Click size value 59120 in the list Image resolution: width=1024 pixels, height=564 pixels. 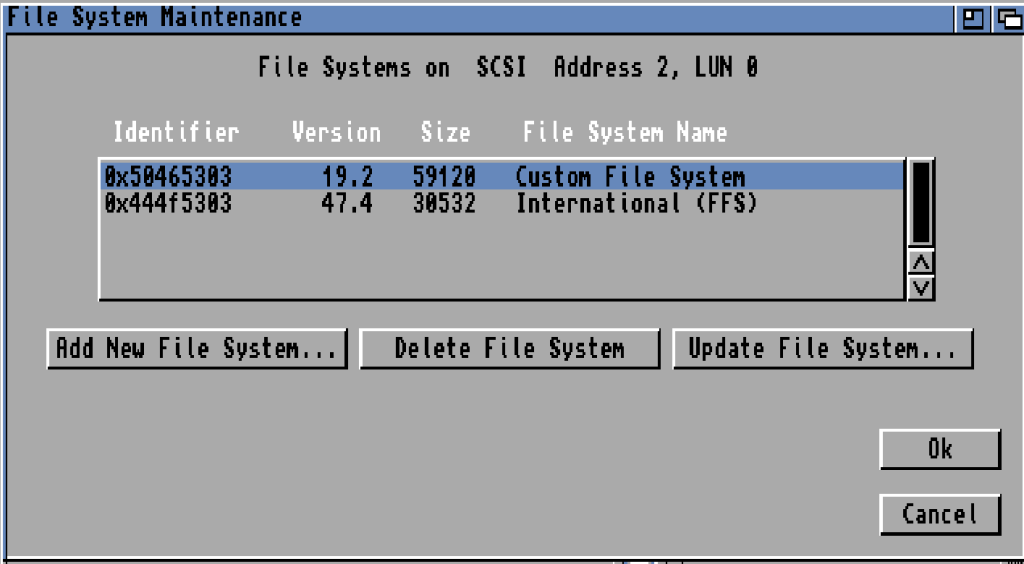(x=444, y=177)
